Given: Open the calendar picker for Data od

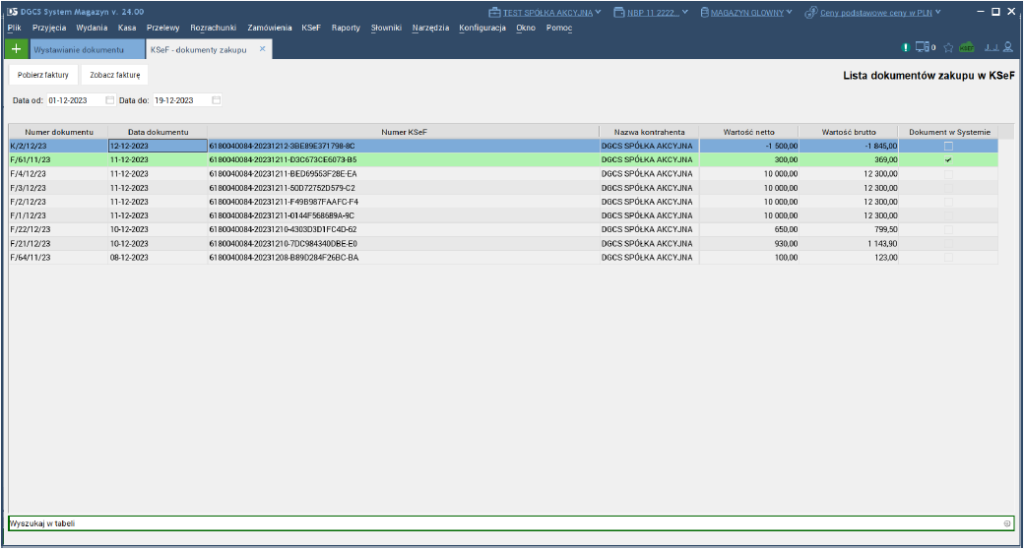Looking at the screenshot, I should pyautogui.click(x=110, y=100).
